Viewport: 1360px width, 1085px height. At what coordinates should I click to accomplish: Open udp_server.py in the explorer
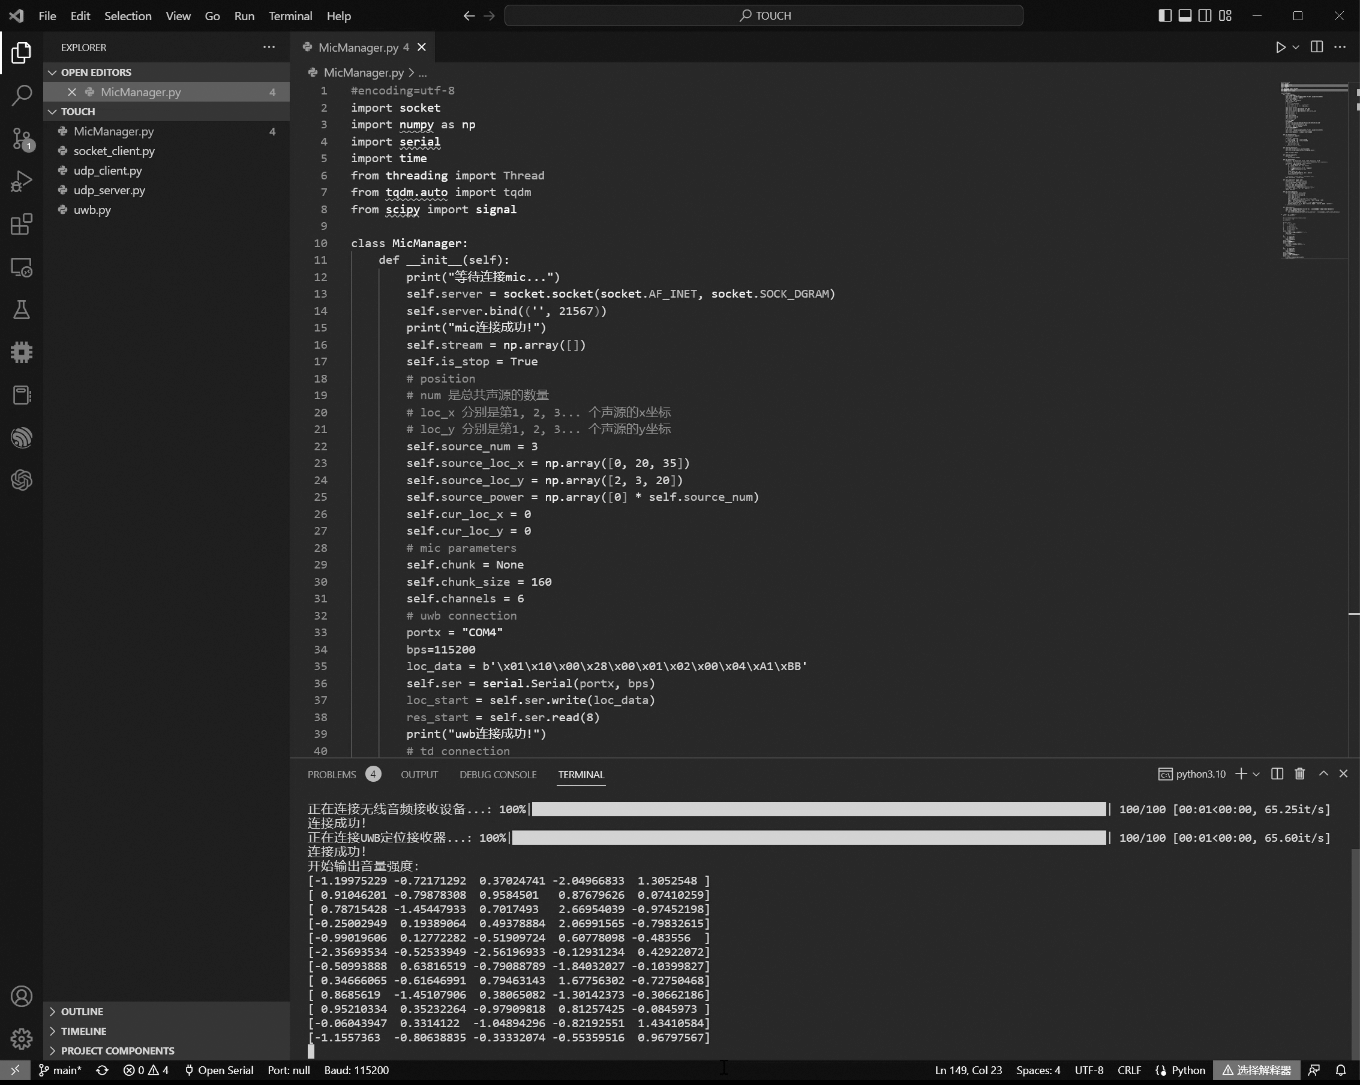pyautogui.click(x=109, y=190)
